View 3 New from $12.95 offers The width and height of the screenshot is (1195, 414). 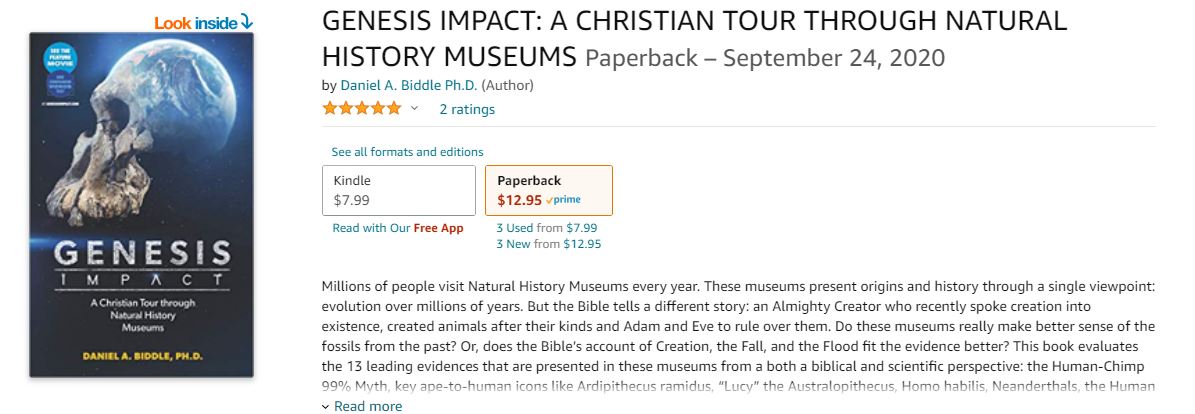(x=549, y=245)
